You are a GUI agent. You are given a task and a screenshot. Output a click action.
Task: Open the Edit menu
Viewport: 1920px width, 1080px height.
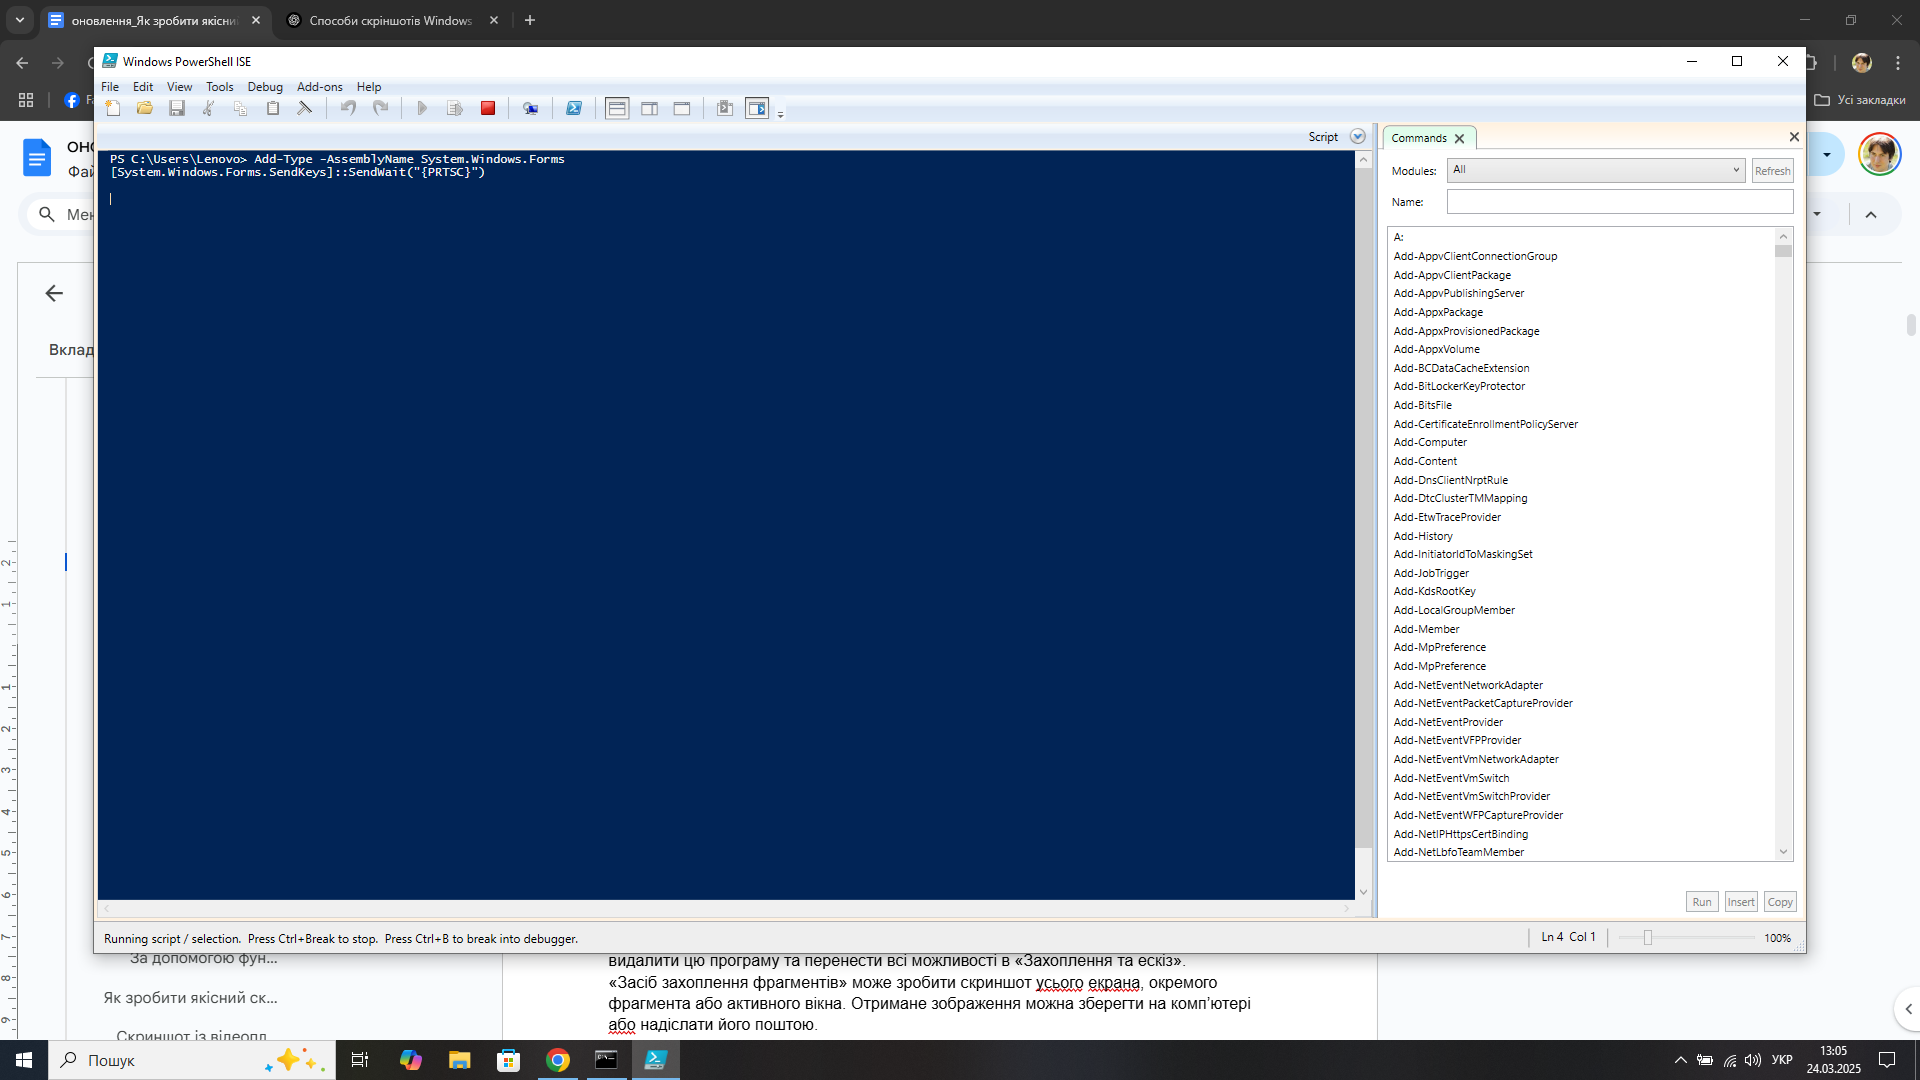pyautogui.click(x=143, y=87)
